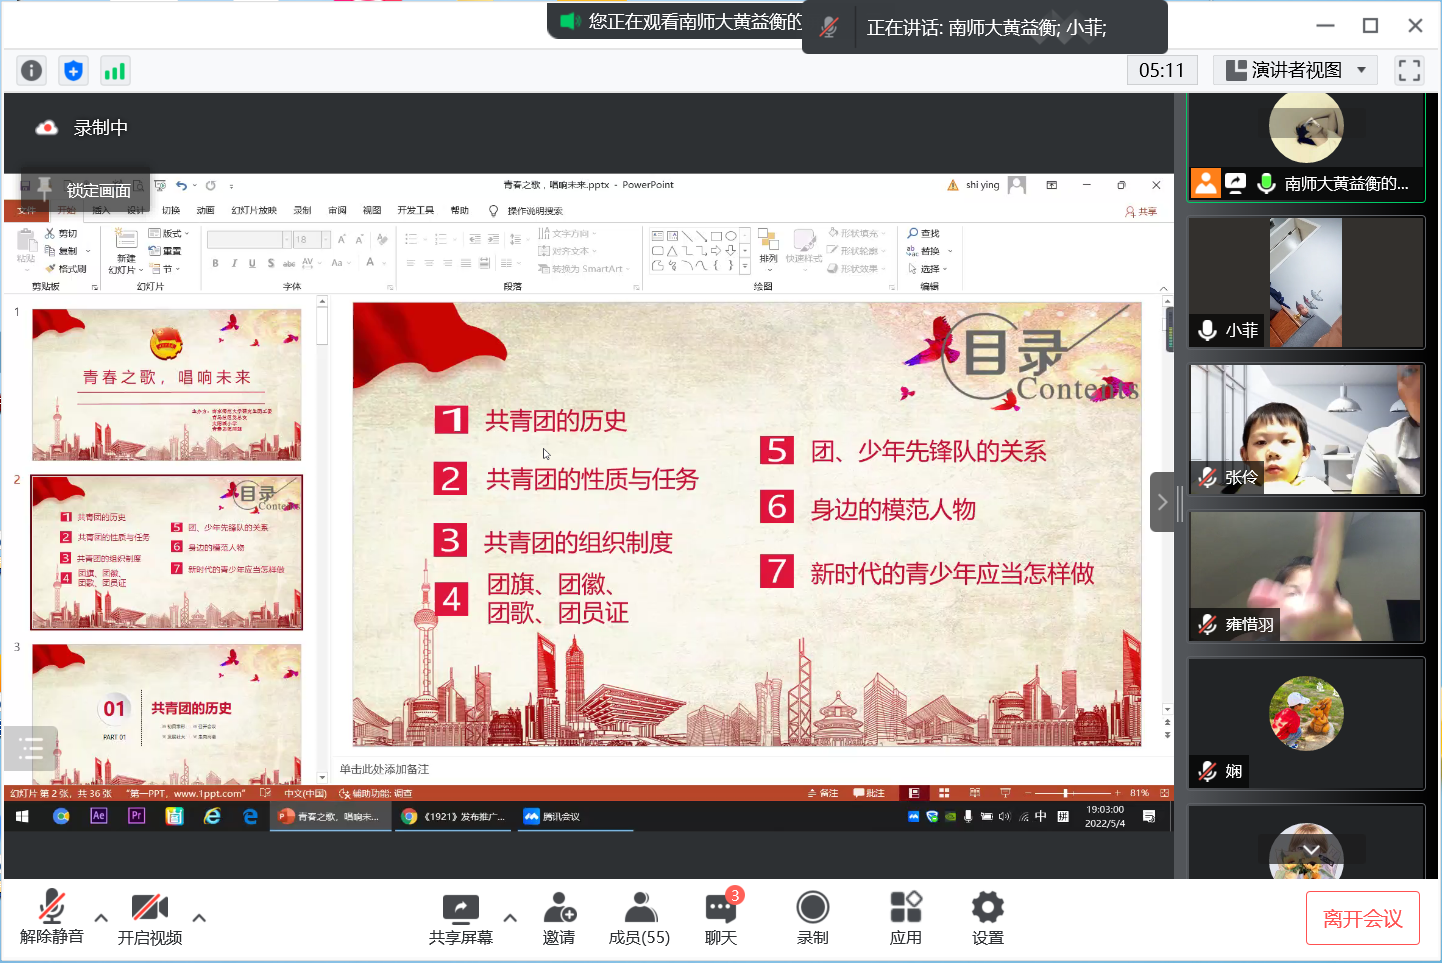Open the Tencent Meeting settings gear

986,917
